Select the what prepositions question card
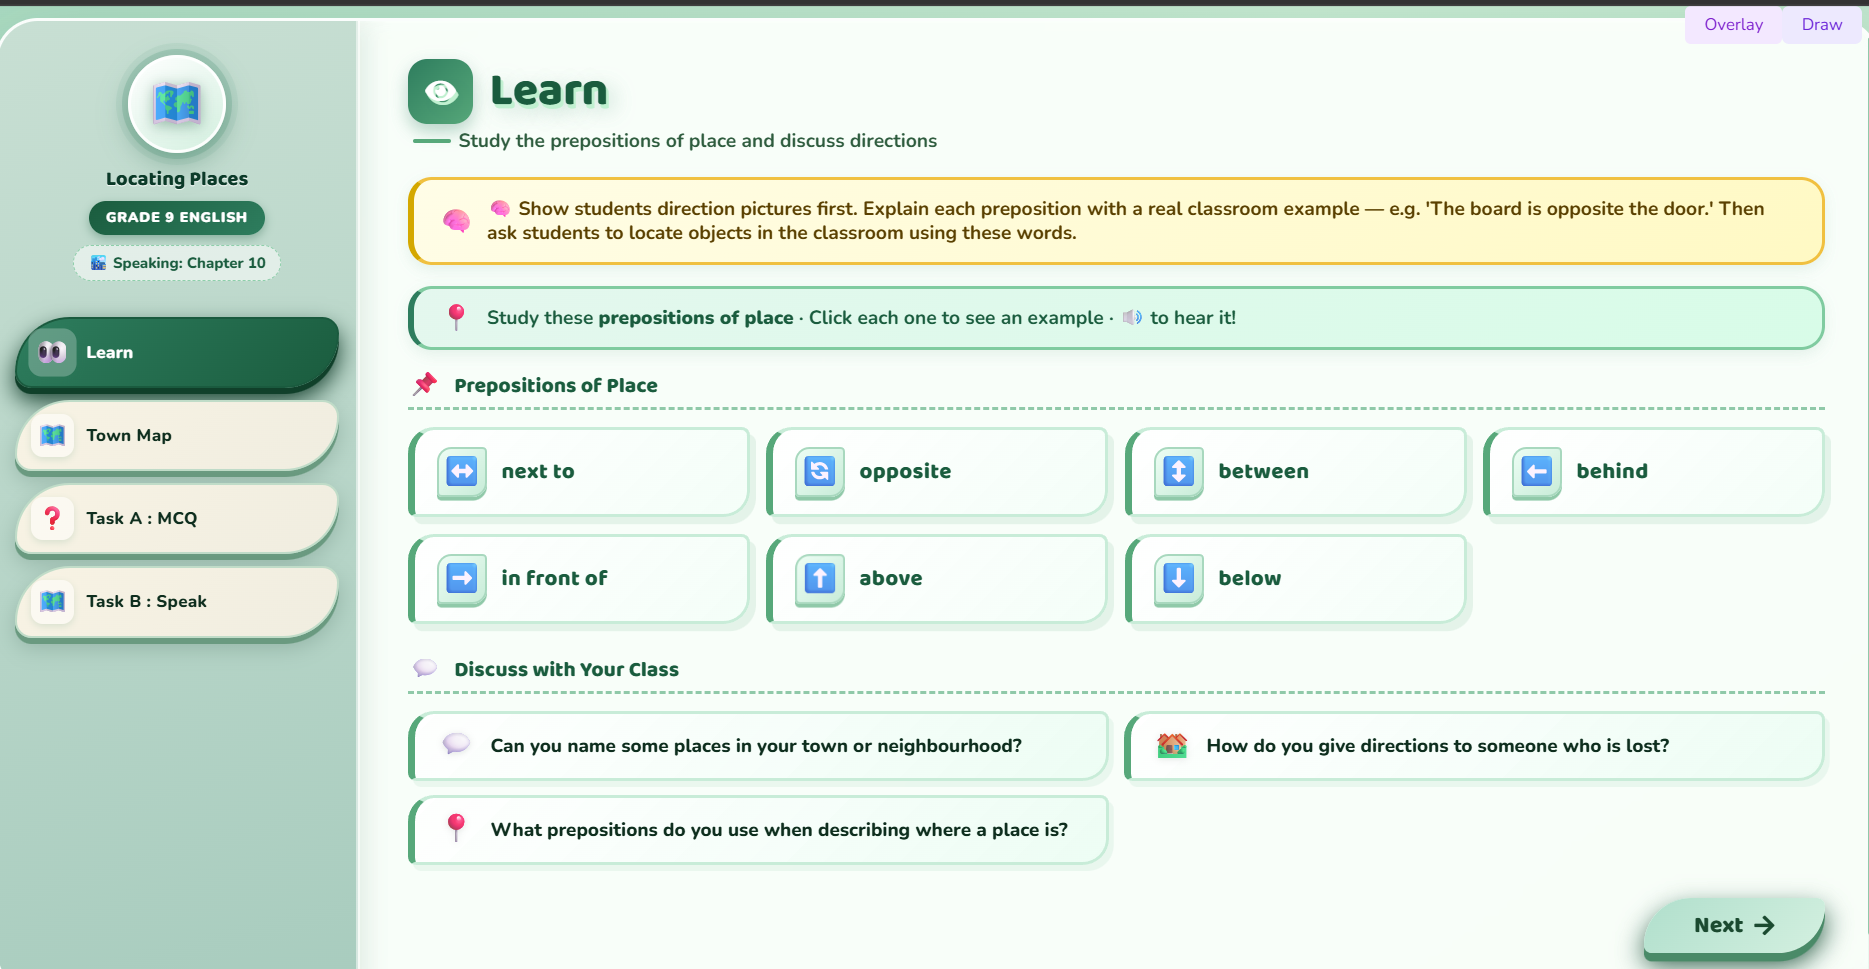The width and height of the screenshot is (1869, 969). click(x=759, y=830)
